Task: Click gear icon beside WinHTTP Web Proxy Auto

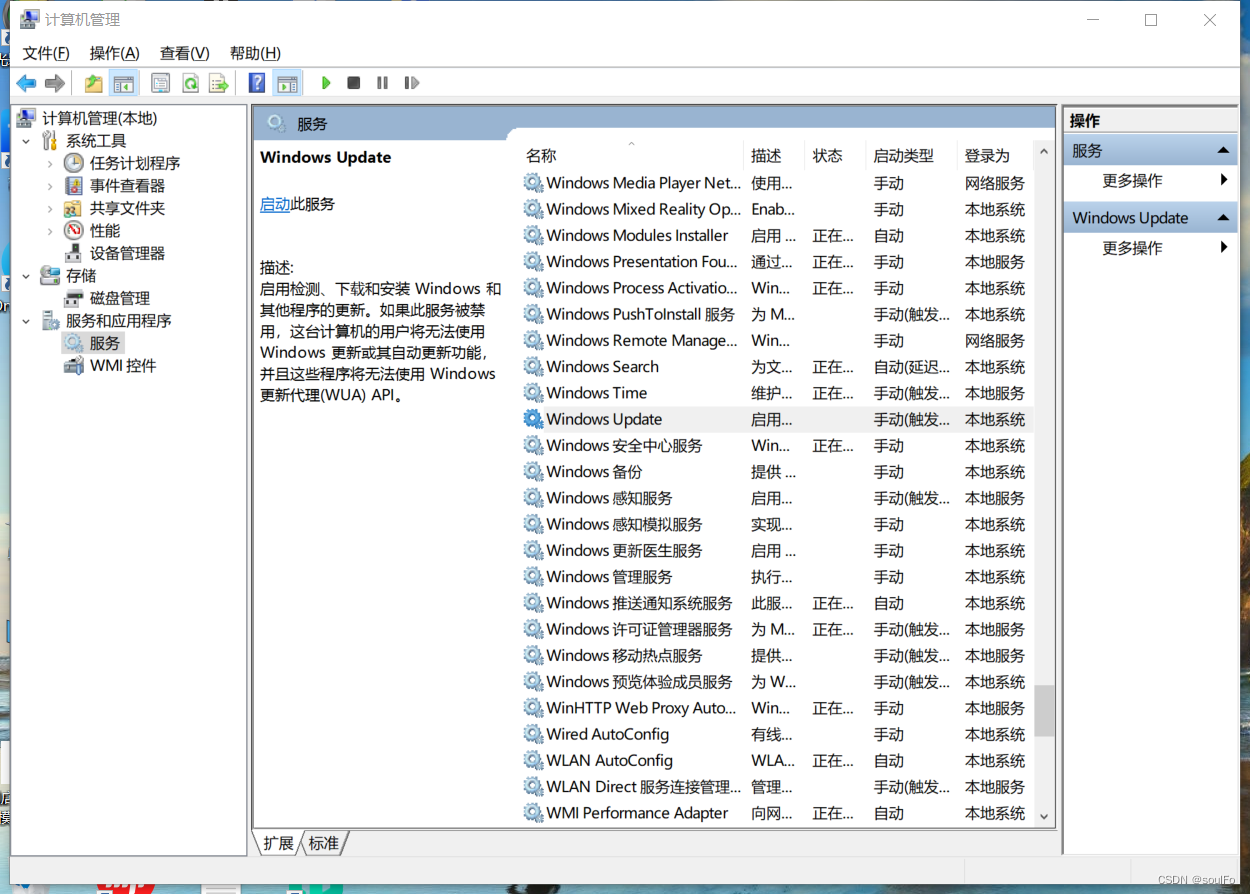Action: pyautogui.click(x=533, y=708)
